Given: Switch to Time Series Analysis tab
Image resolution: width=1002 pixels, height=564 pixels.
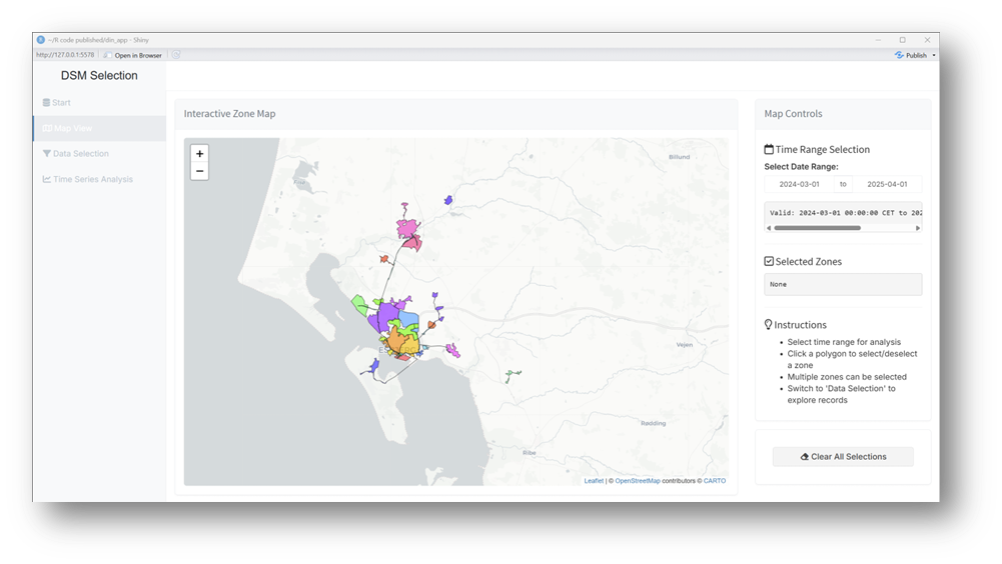Looking at the screenshot, I should tap(92, 180).
